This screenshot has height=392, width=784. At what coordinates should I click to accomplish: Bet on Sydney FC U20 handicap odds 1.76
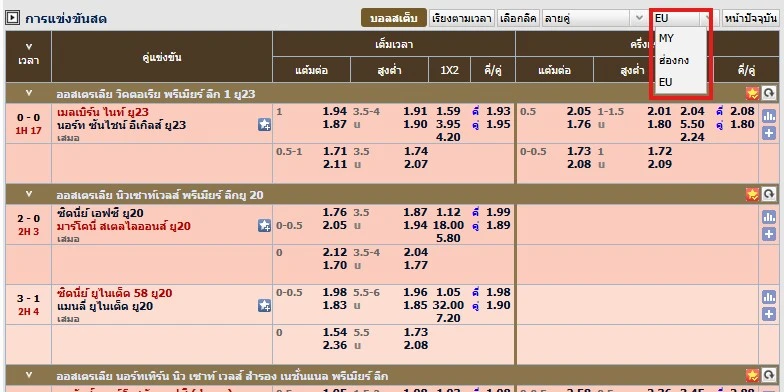[x=334, y=212]
